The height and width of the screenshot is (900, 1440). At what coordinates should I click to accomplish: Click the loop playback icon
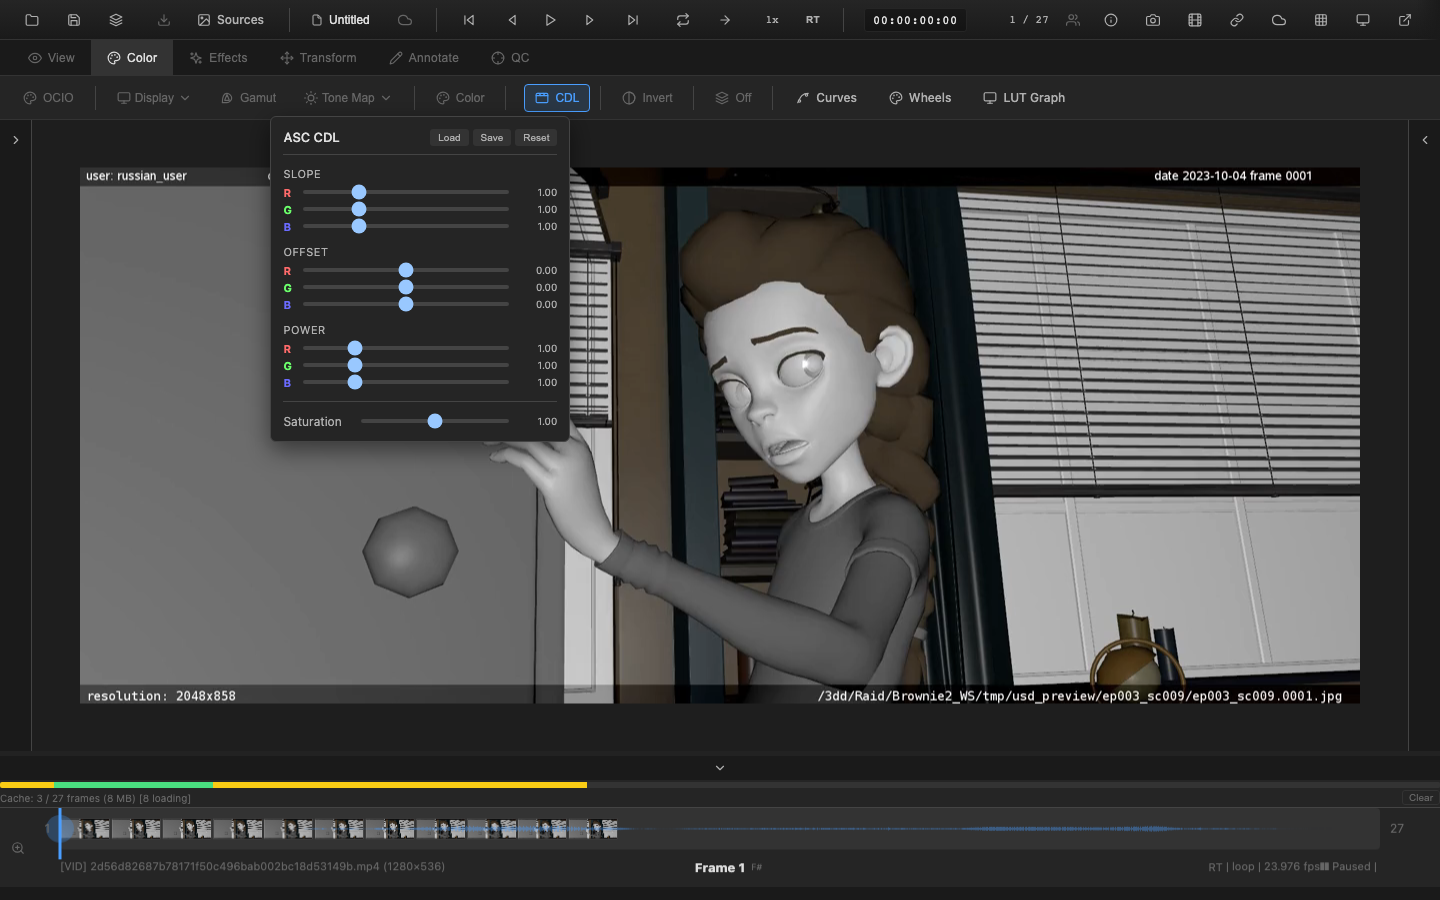(x=683, y=20)
